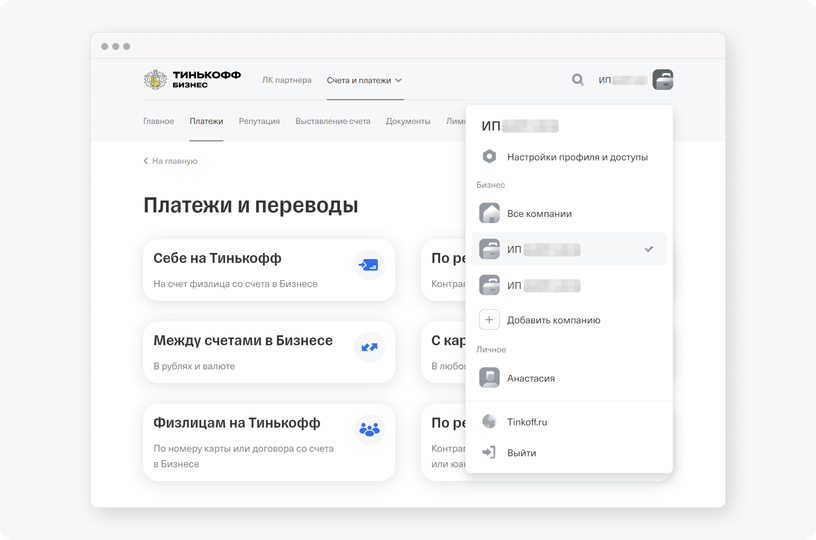Open the ЛК партнера section
This screenshot has height=540, width=816.
tap(287, 80)
